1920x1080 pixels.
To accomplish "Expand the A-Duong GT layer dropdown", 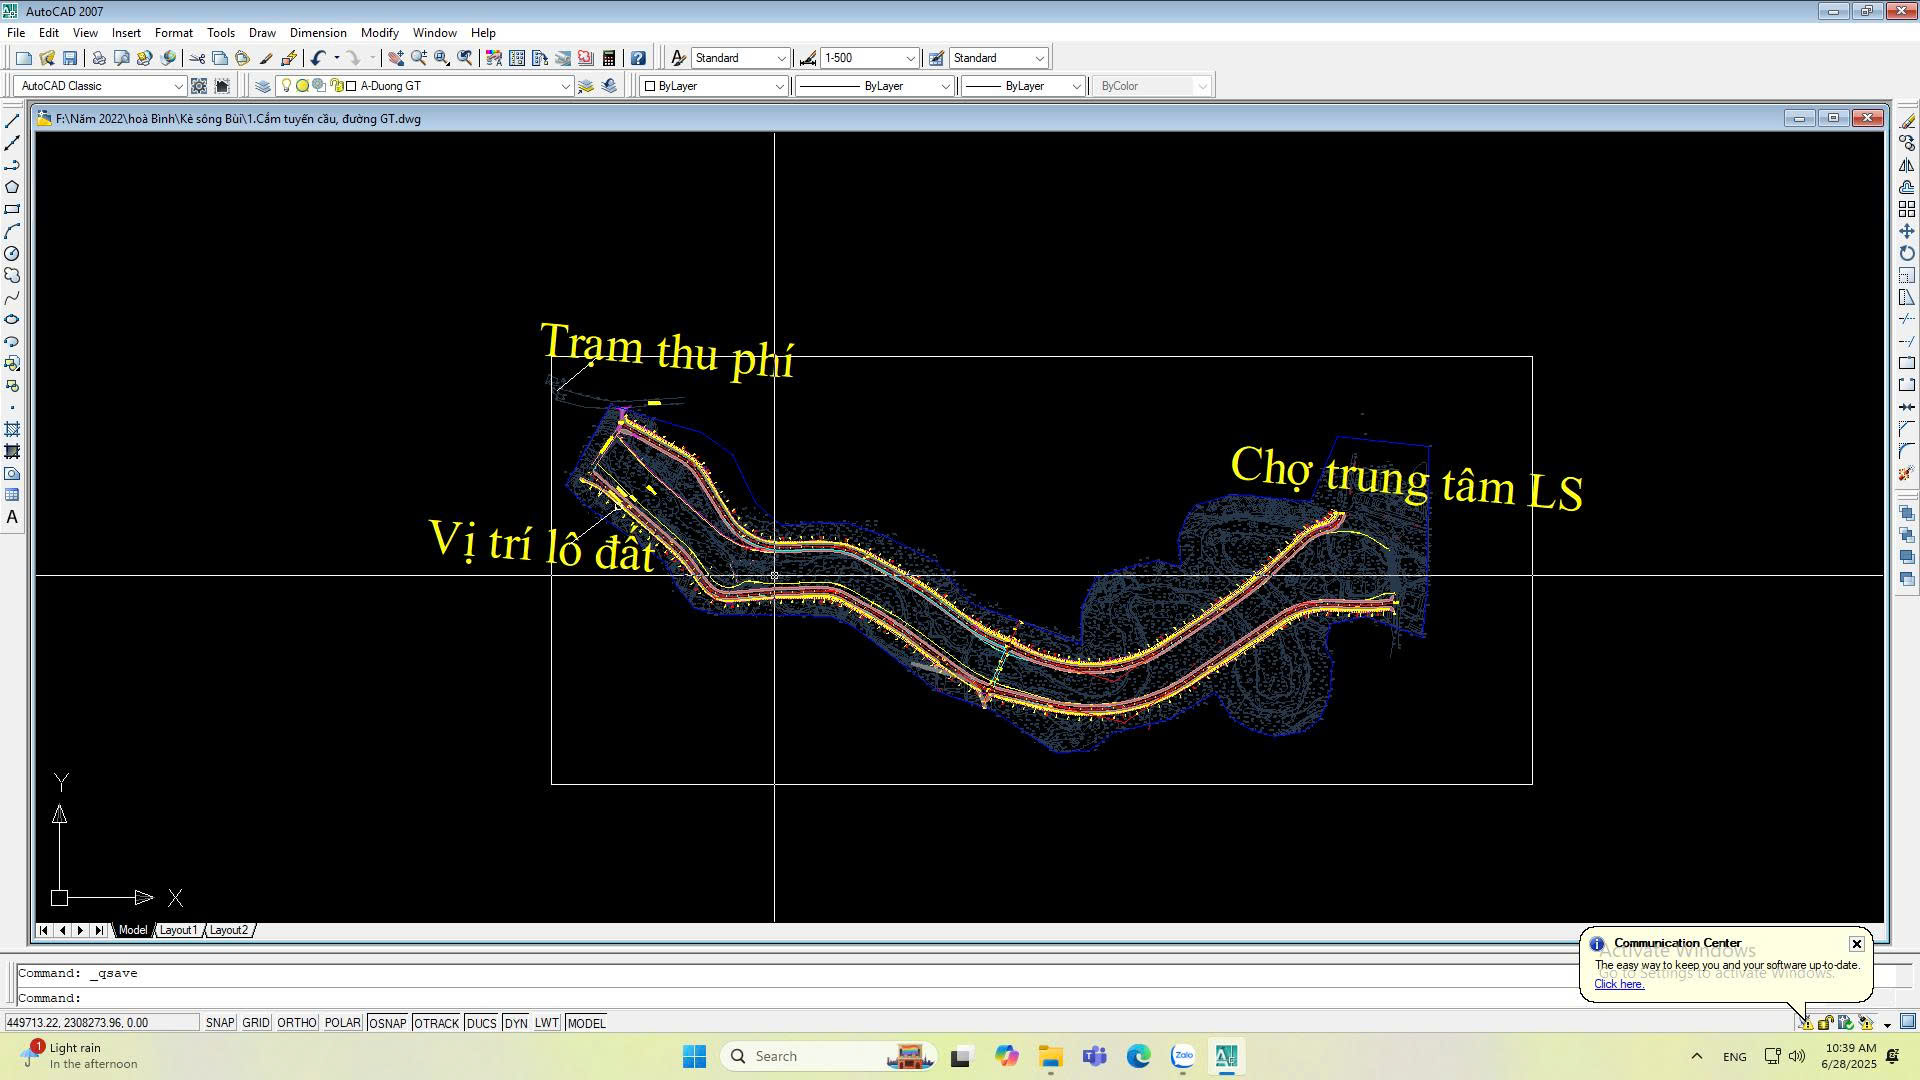I will pyautogui.click(x=565, y=86).
